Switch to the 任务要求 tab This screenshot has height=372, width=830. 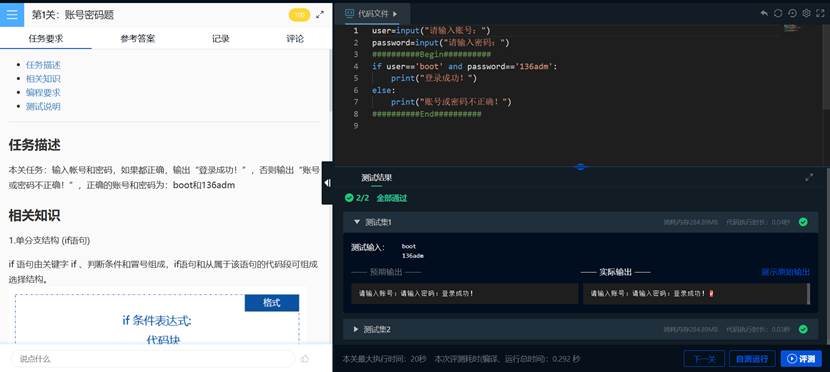pyautogui.click(x=46, y=39)
